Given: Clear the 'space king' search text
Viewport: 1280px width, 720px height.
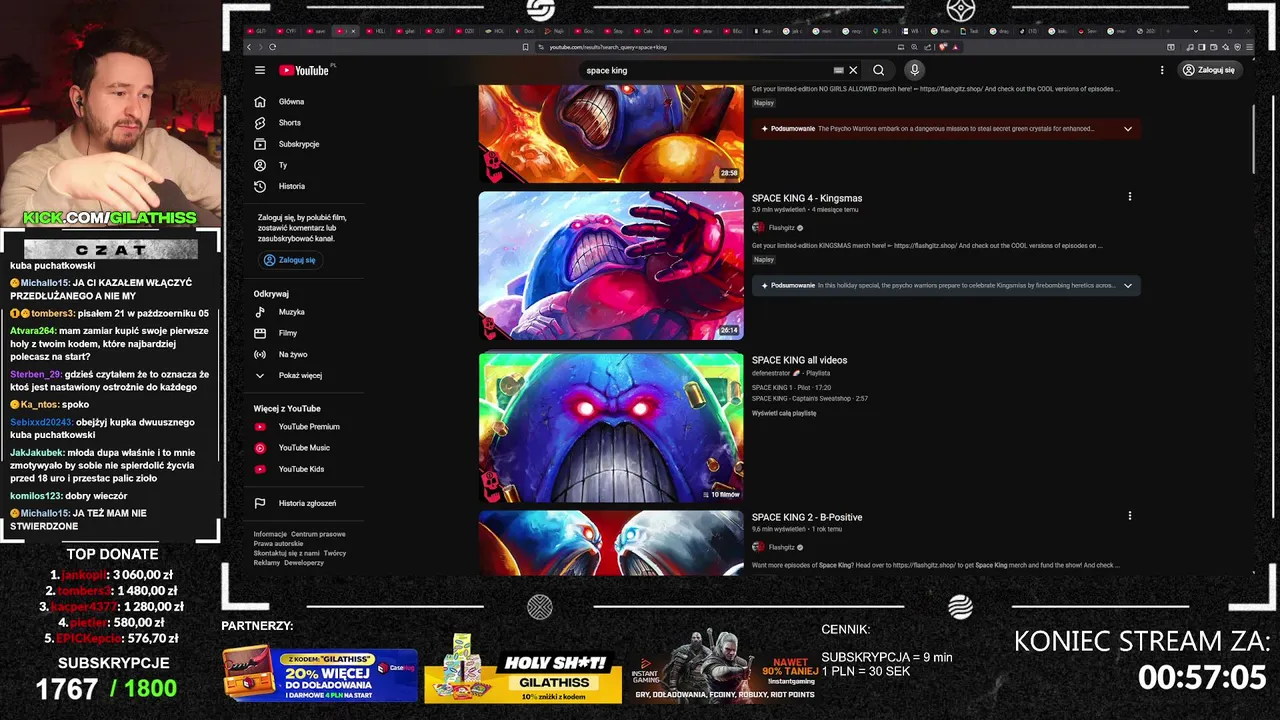Looking at the screenshot, I should pyautogui.click(x=853, y=70).
